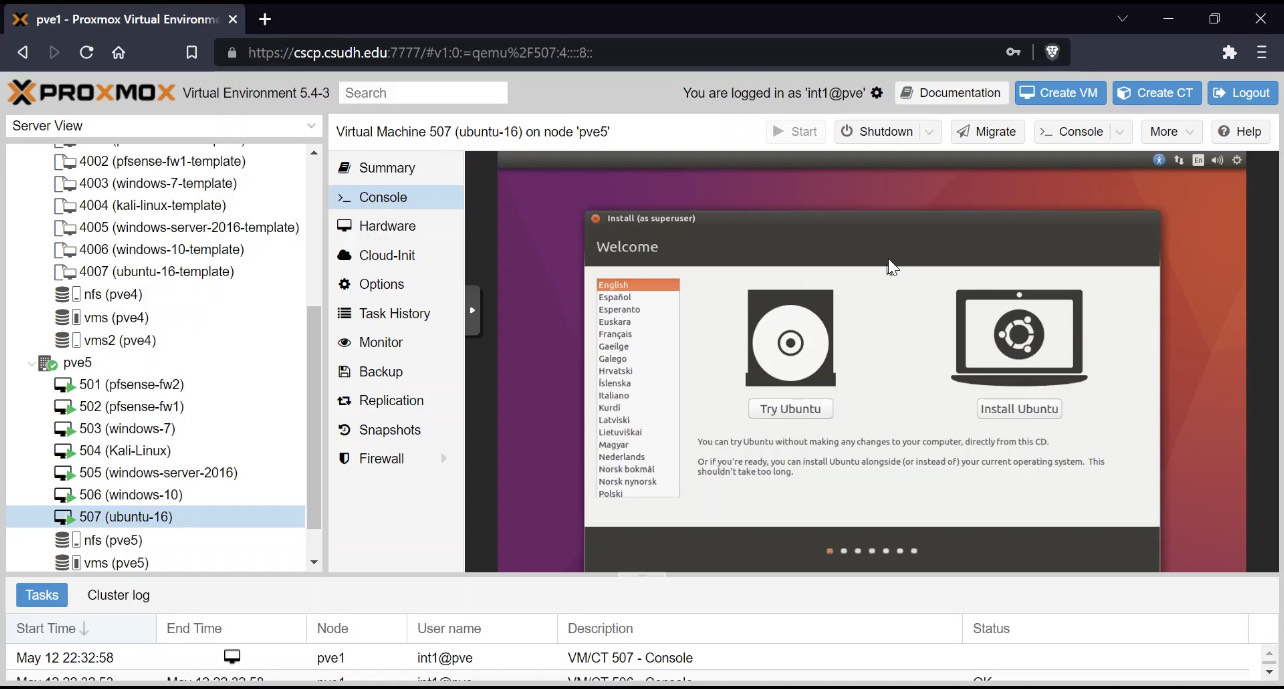Viewport: 1284px width, 689px height.
Task: Reload the page with the refresh icon
Action: [x=86, y=52]
